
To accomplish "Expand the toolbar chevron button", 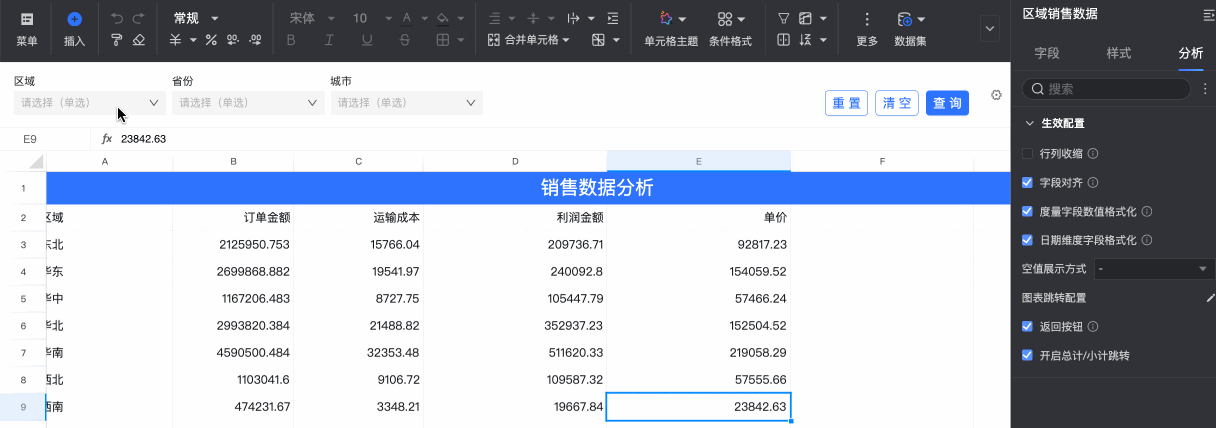I will tap(990, 28).
